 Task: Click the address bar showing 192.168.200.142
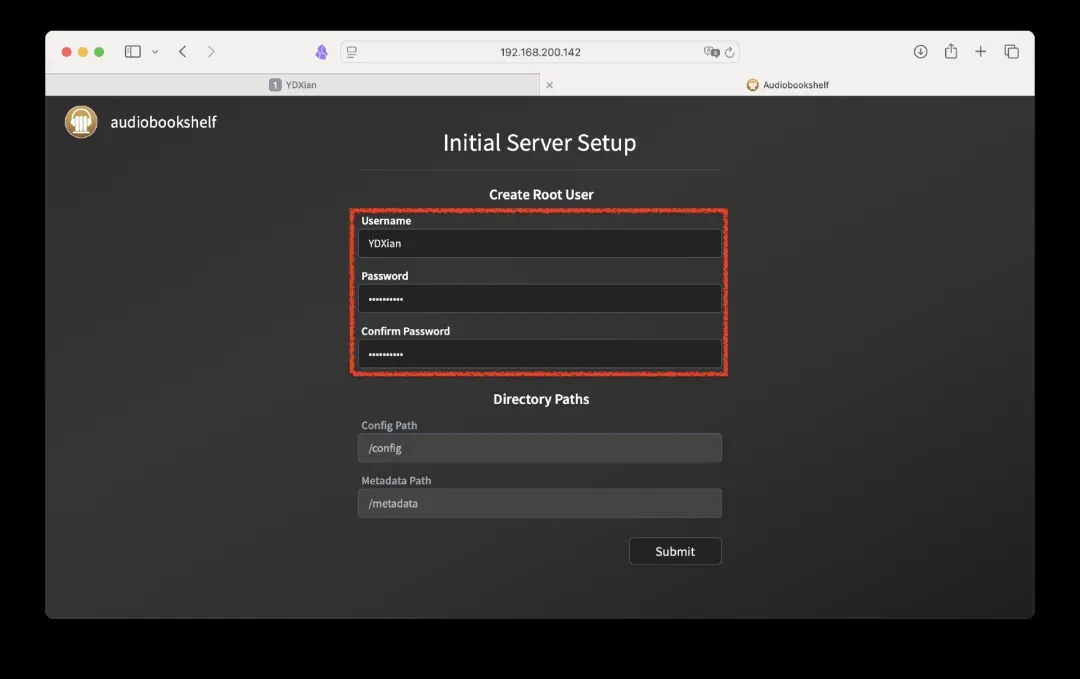click(540, 52)
